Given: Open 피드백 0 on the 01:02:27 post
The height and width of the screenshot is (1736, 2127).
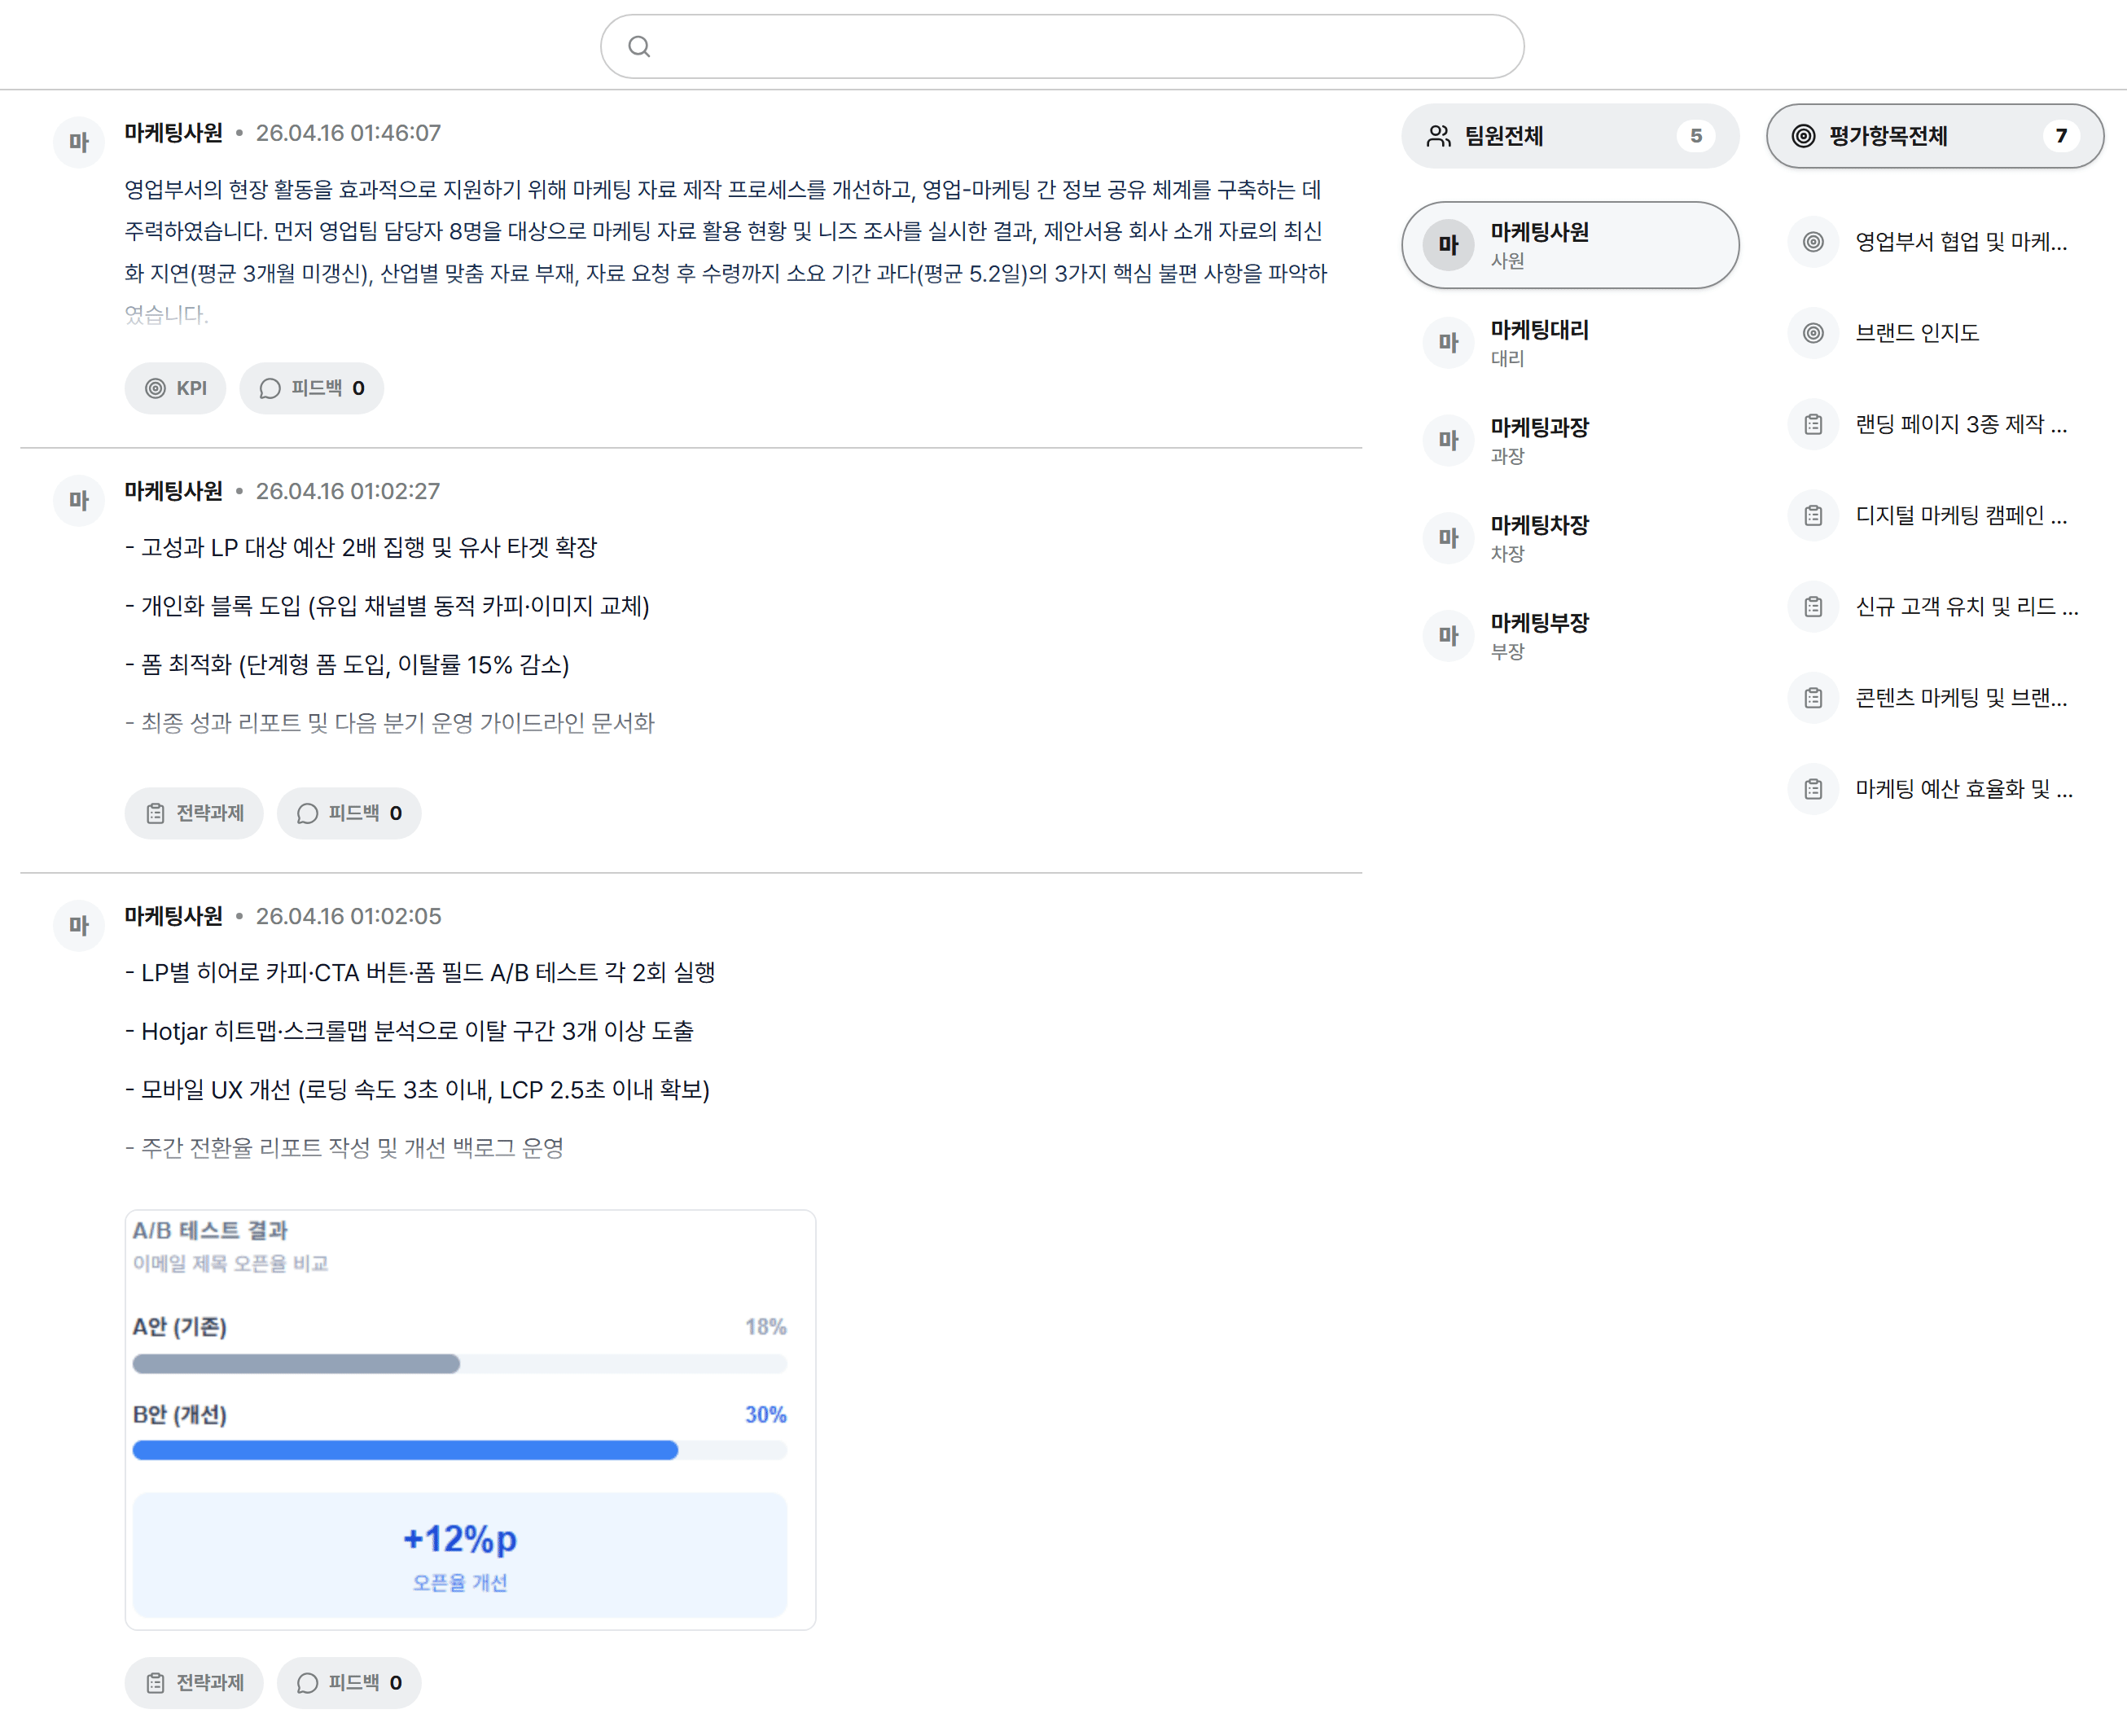Looking at the screenshot, I should coord(349,813).
